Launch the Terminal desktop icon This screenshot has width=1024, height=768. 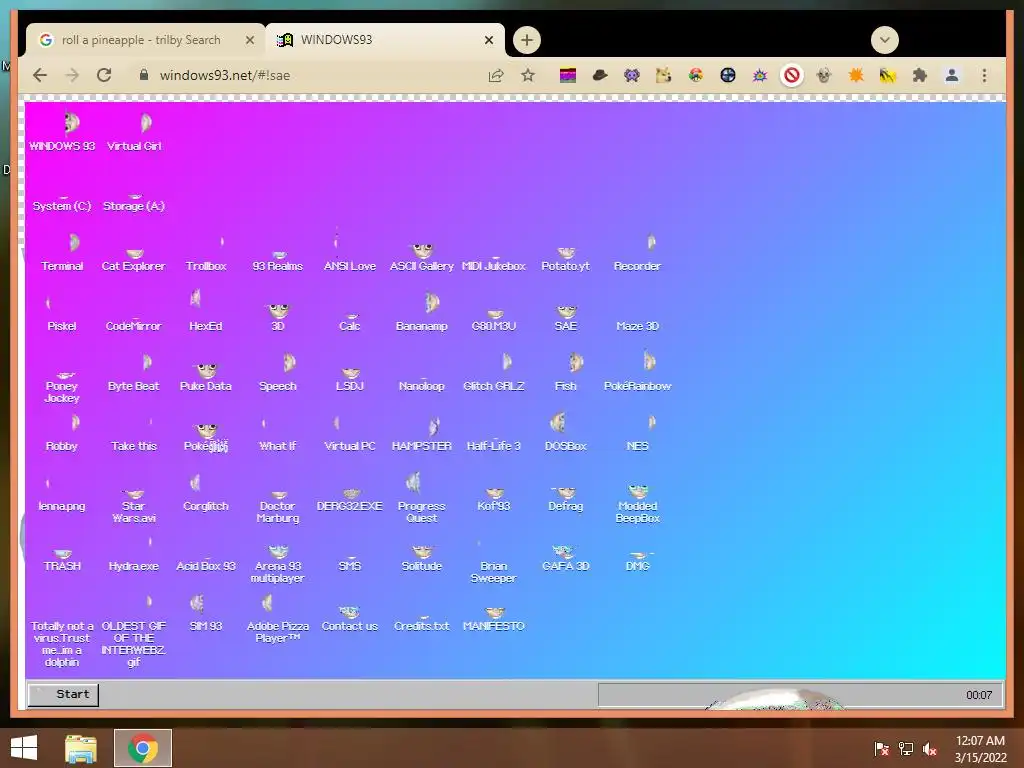coord(63,253)
